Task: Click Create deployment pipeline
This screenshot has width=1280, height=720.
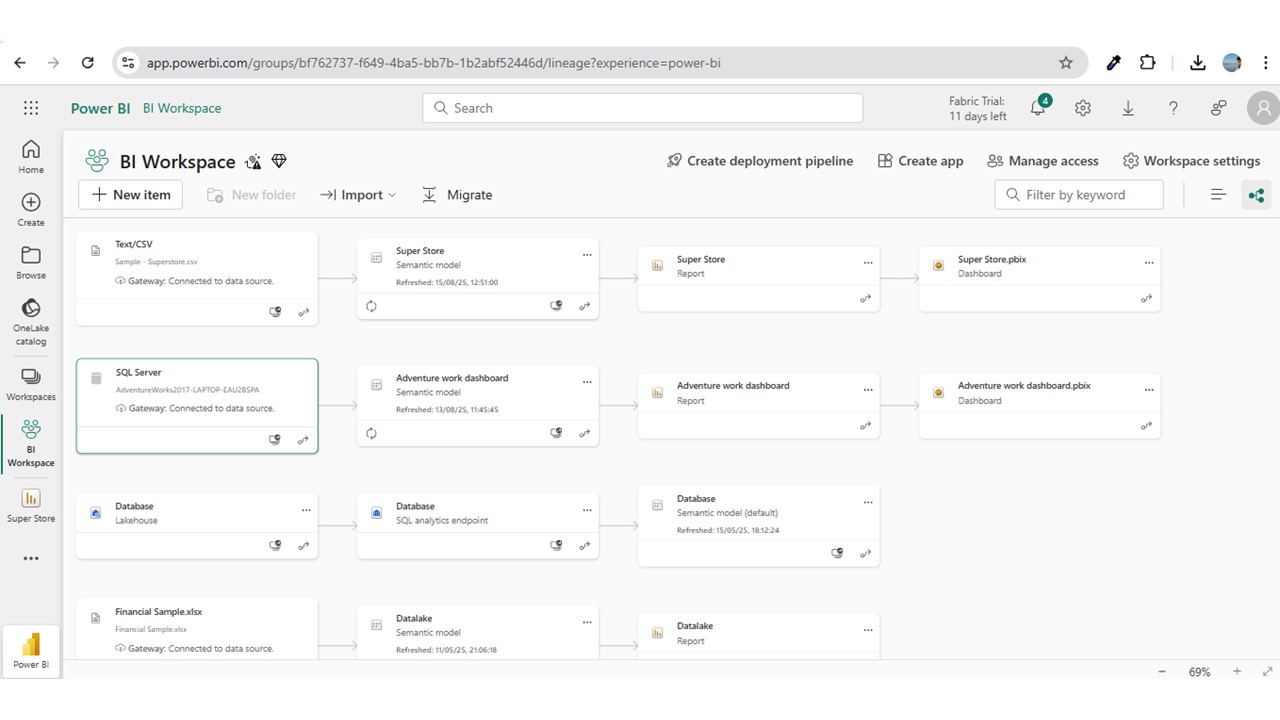Action: pyautogui.click(x=760, y=161)
